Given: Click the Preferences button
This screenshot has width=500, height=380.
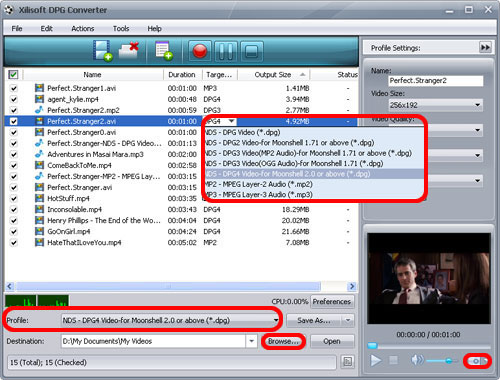Looking at the screenshot, I should coord(332,301).
